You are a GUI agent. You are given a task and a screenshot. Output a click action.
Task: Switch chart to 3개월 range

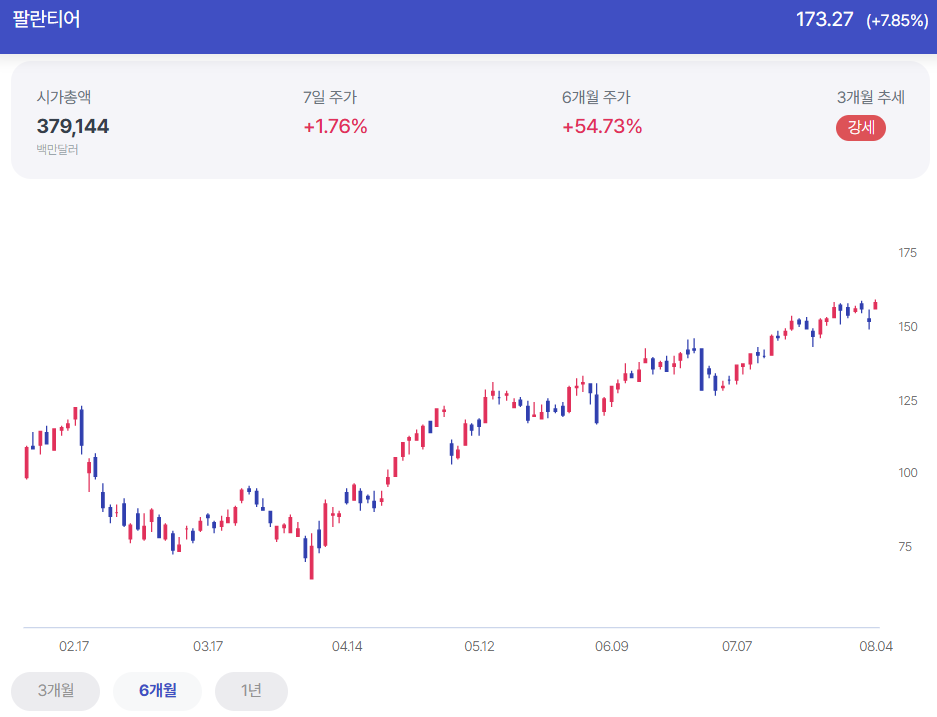click(x=56, y=691)
